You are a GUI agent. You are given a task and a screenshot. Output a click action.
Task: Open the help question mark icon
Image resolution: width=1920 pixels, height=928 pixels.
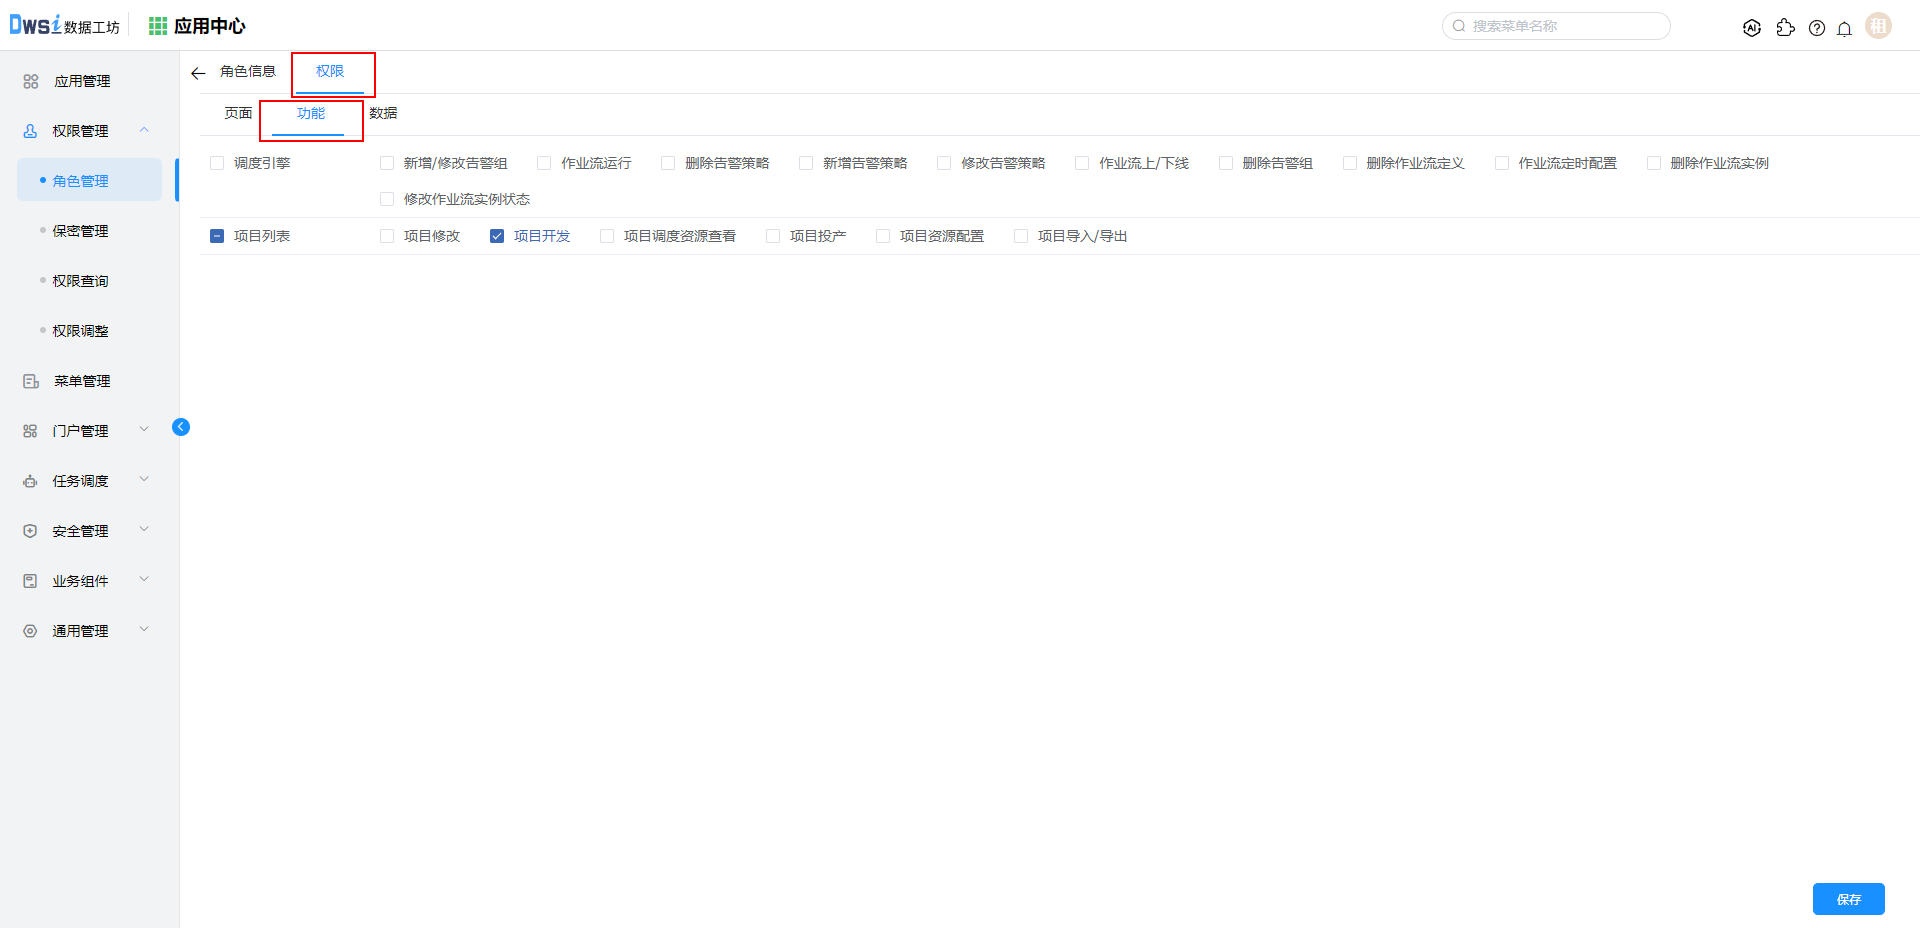tap(1817, 28)
